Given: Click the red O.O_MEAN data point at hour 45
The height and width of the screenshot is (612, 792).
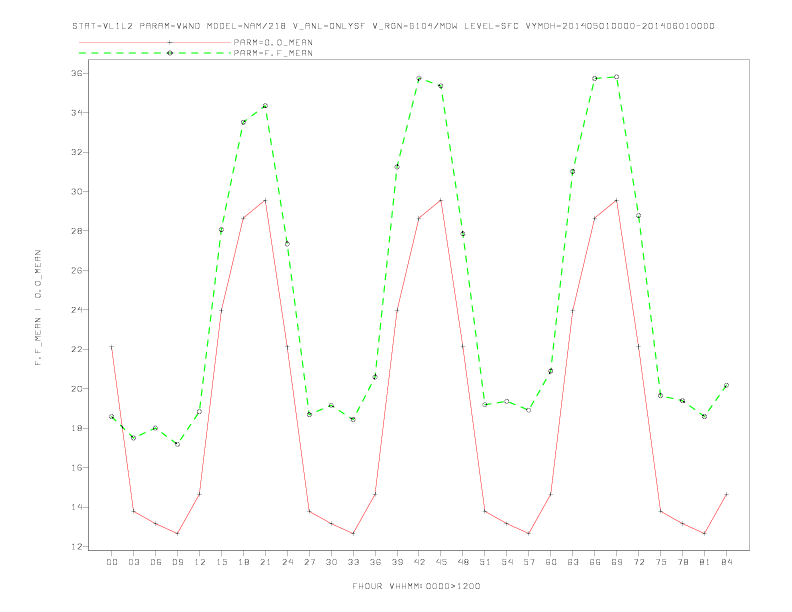Looking at the screenshot, I should click(x=441, y=200).
